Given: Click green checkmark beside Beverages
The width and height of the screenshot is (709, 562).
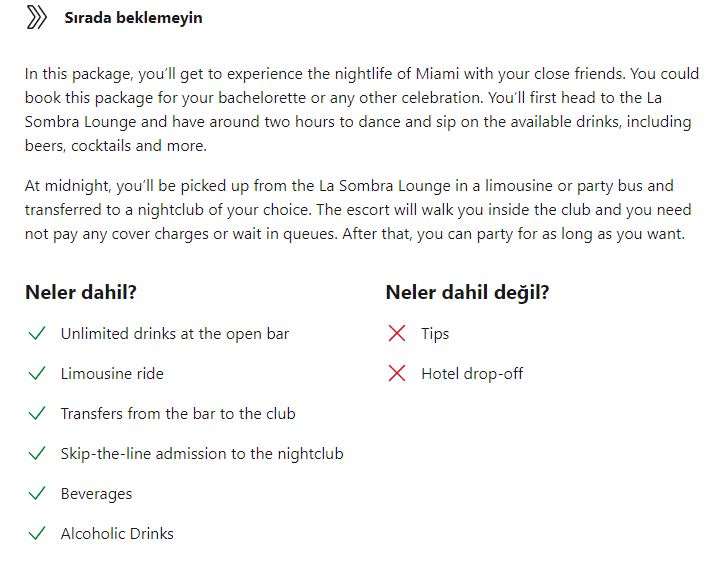Looking at the screenshot, I should (37, 493).
